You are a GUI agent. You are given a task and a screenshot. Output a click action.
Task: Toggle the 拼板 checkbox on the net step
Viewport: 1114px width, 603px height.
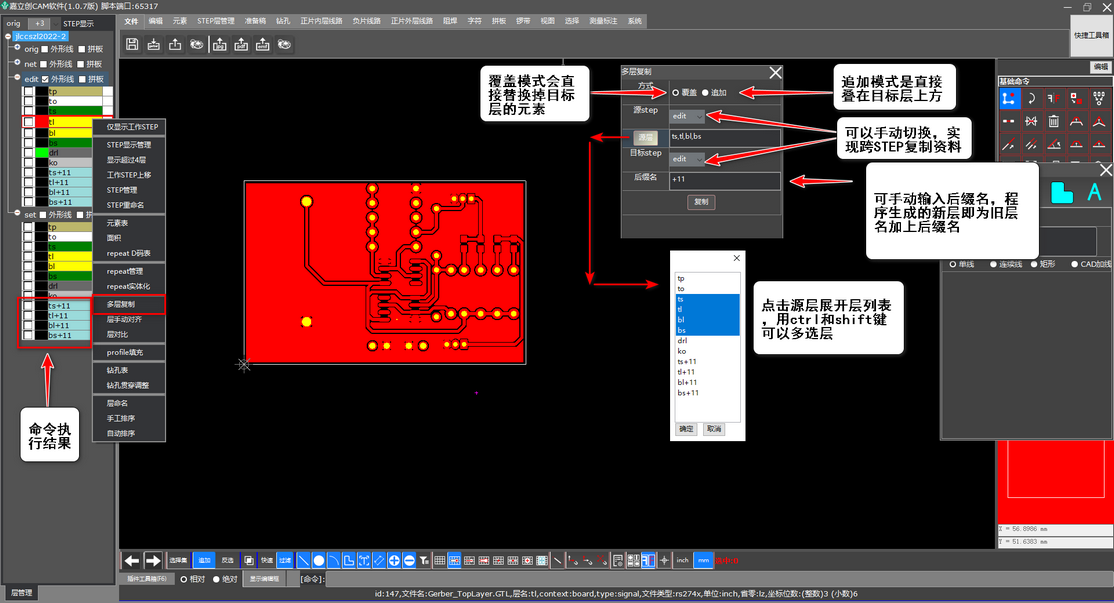(x=81, y=64)
